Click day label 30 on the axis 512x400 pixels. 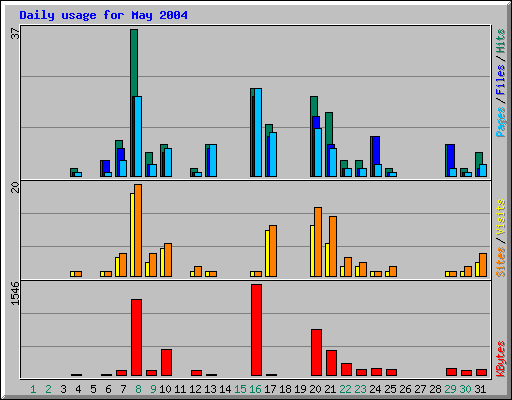[465, 389]
